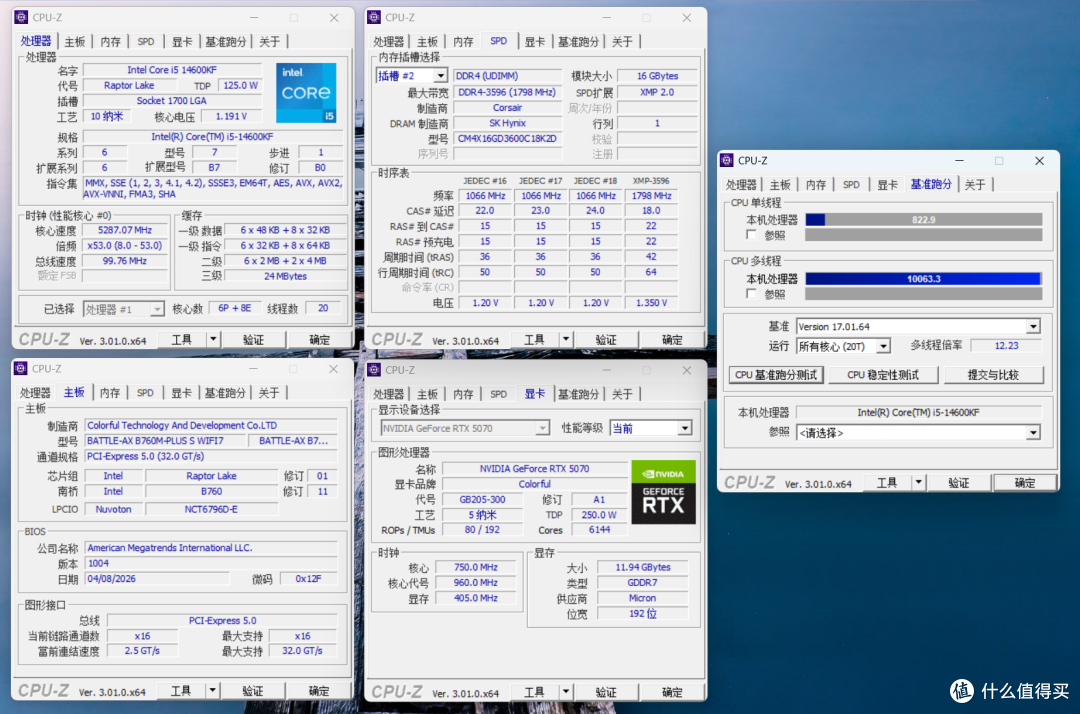Open 性能等级 当前 dropdown
Viewport: 1080px width, 714px height.
tap(685, 428)
